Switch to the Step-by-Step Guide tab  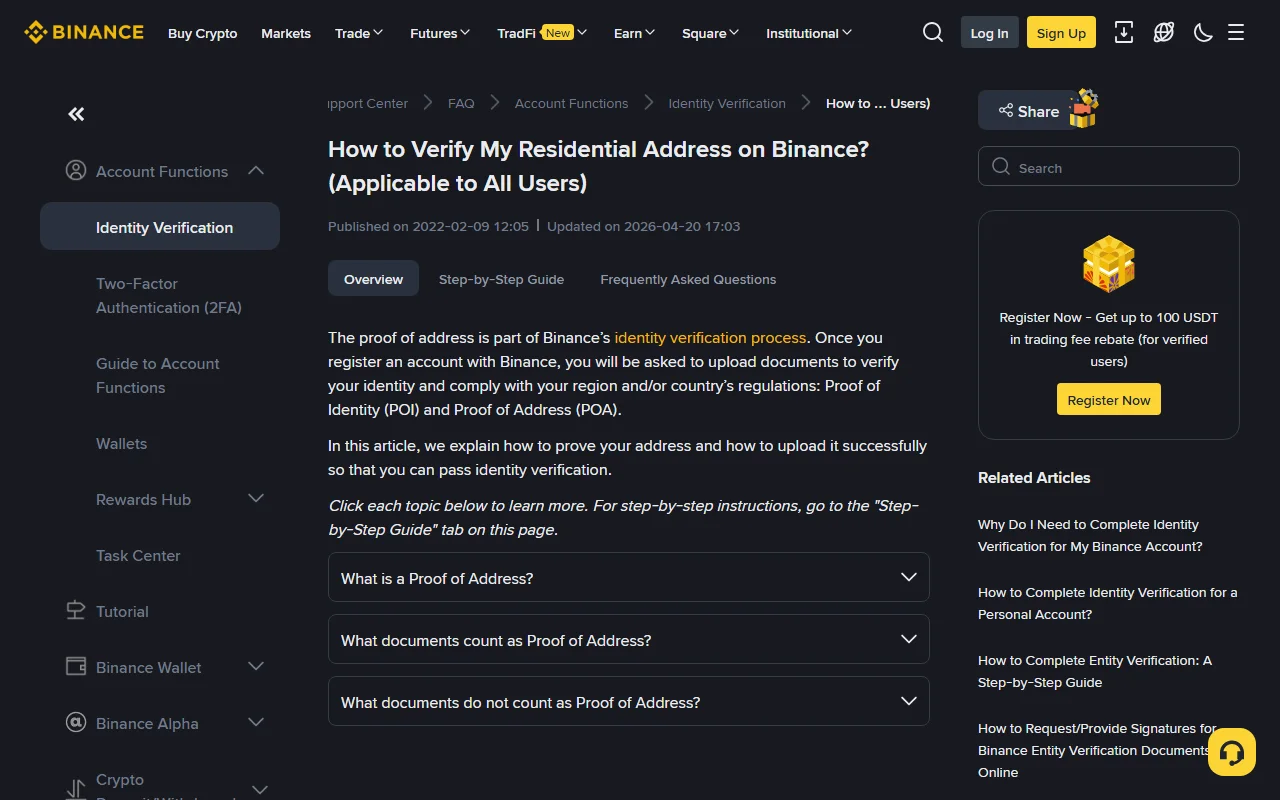(x=502, y=279)
